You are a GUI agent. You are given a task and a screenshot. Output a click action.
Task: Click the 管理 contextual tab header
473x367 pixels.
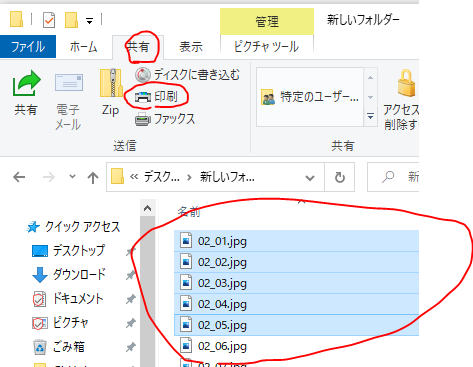(267, 22)
